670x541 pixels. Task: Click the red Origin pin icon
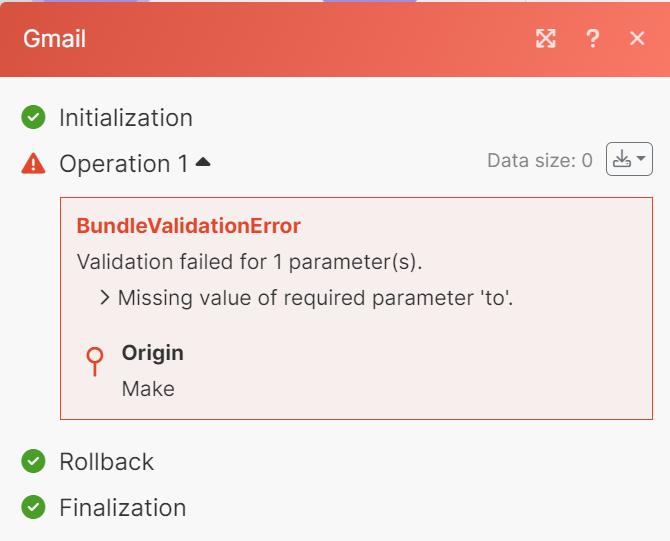click(95, 361)
